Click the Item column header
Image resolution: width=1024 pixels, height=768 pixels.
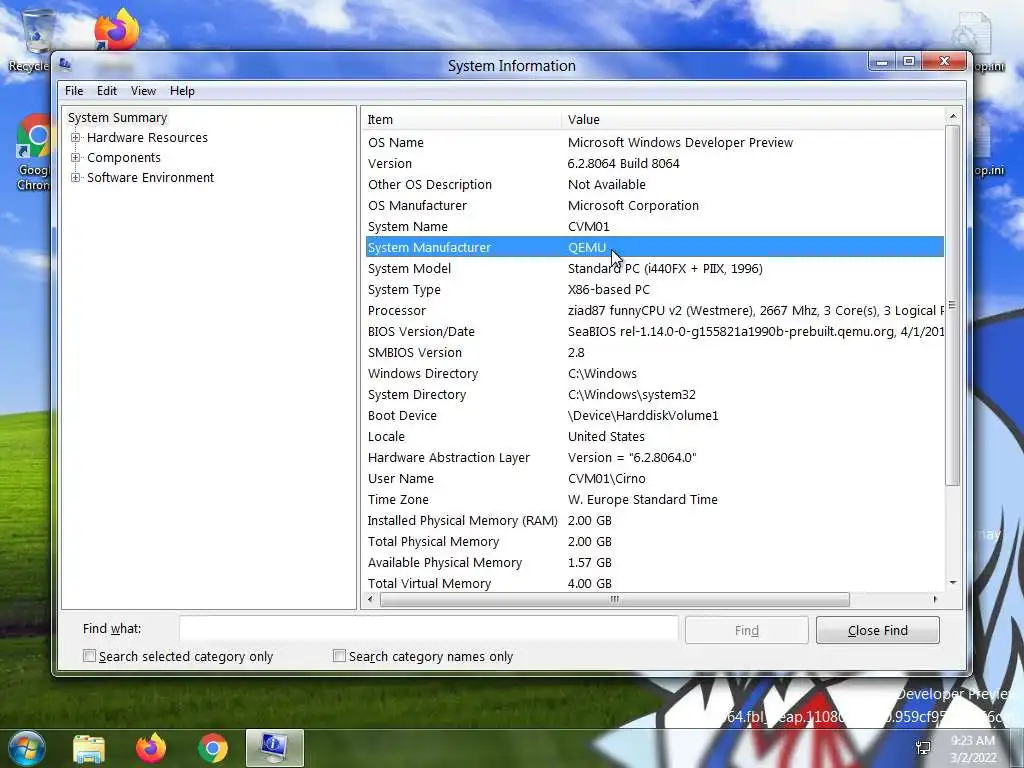[462, 120]
